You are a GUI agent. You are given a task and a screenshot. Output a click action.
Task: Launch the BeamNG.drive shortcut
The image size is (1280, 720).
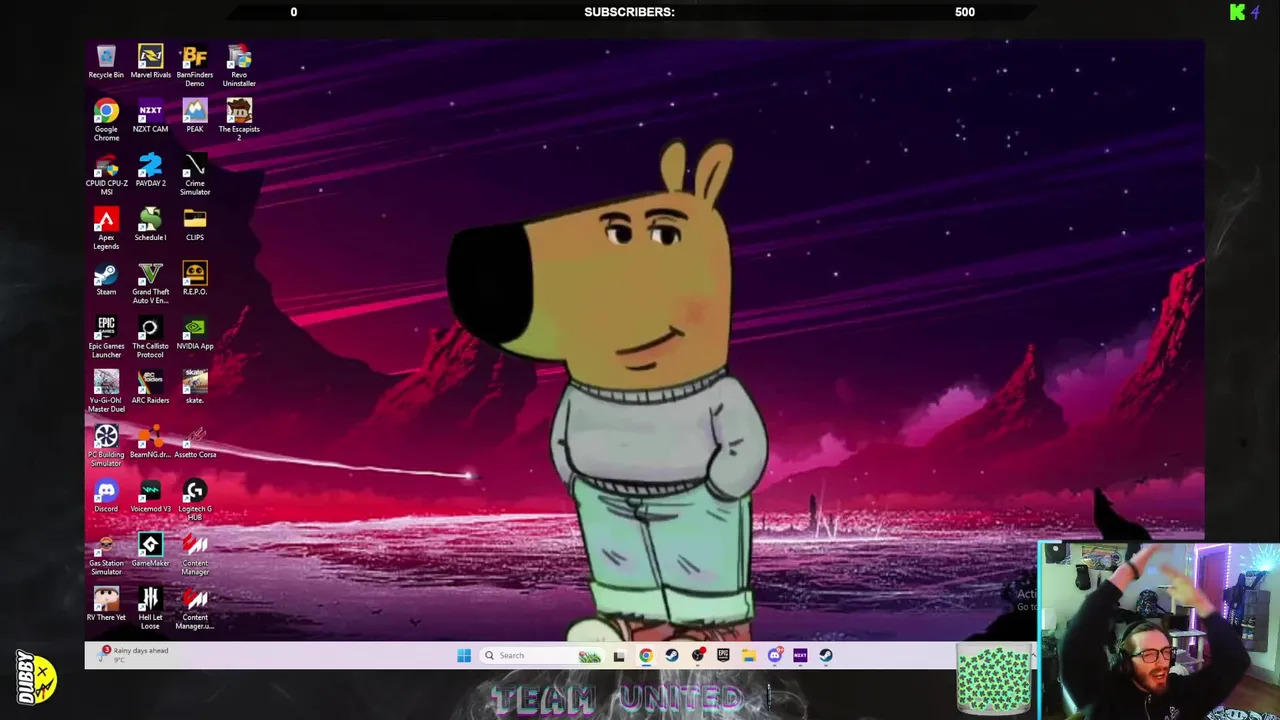point(150,441)
